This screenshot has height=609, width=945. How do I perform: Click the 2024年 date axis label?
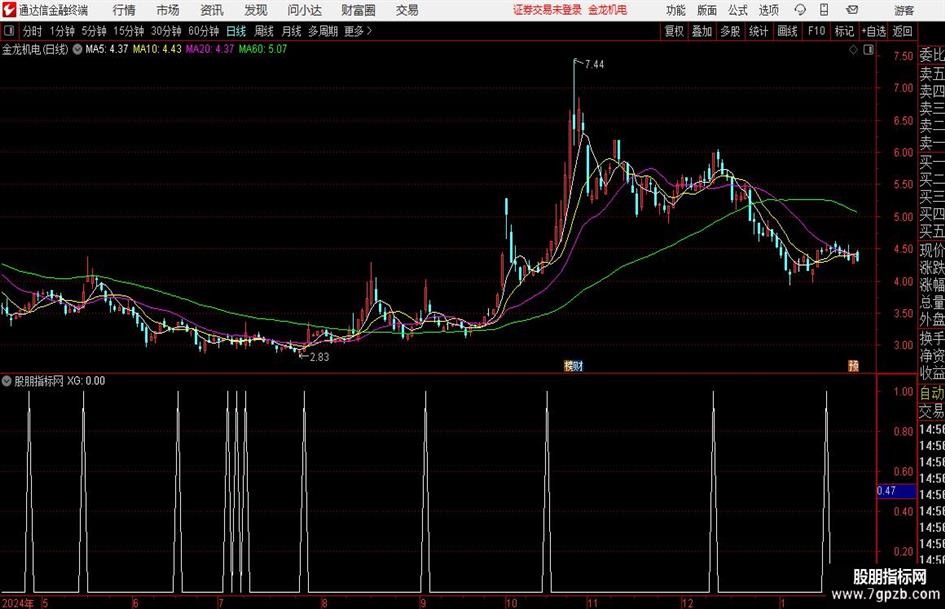pyautogui.click(x=17, y=603)
